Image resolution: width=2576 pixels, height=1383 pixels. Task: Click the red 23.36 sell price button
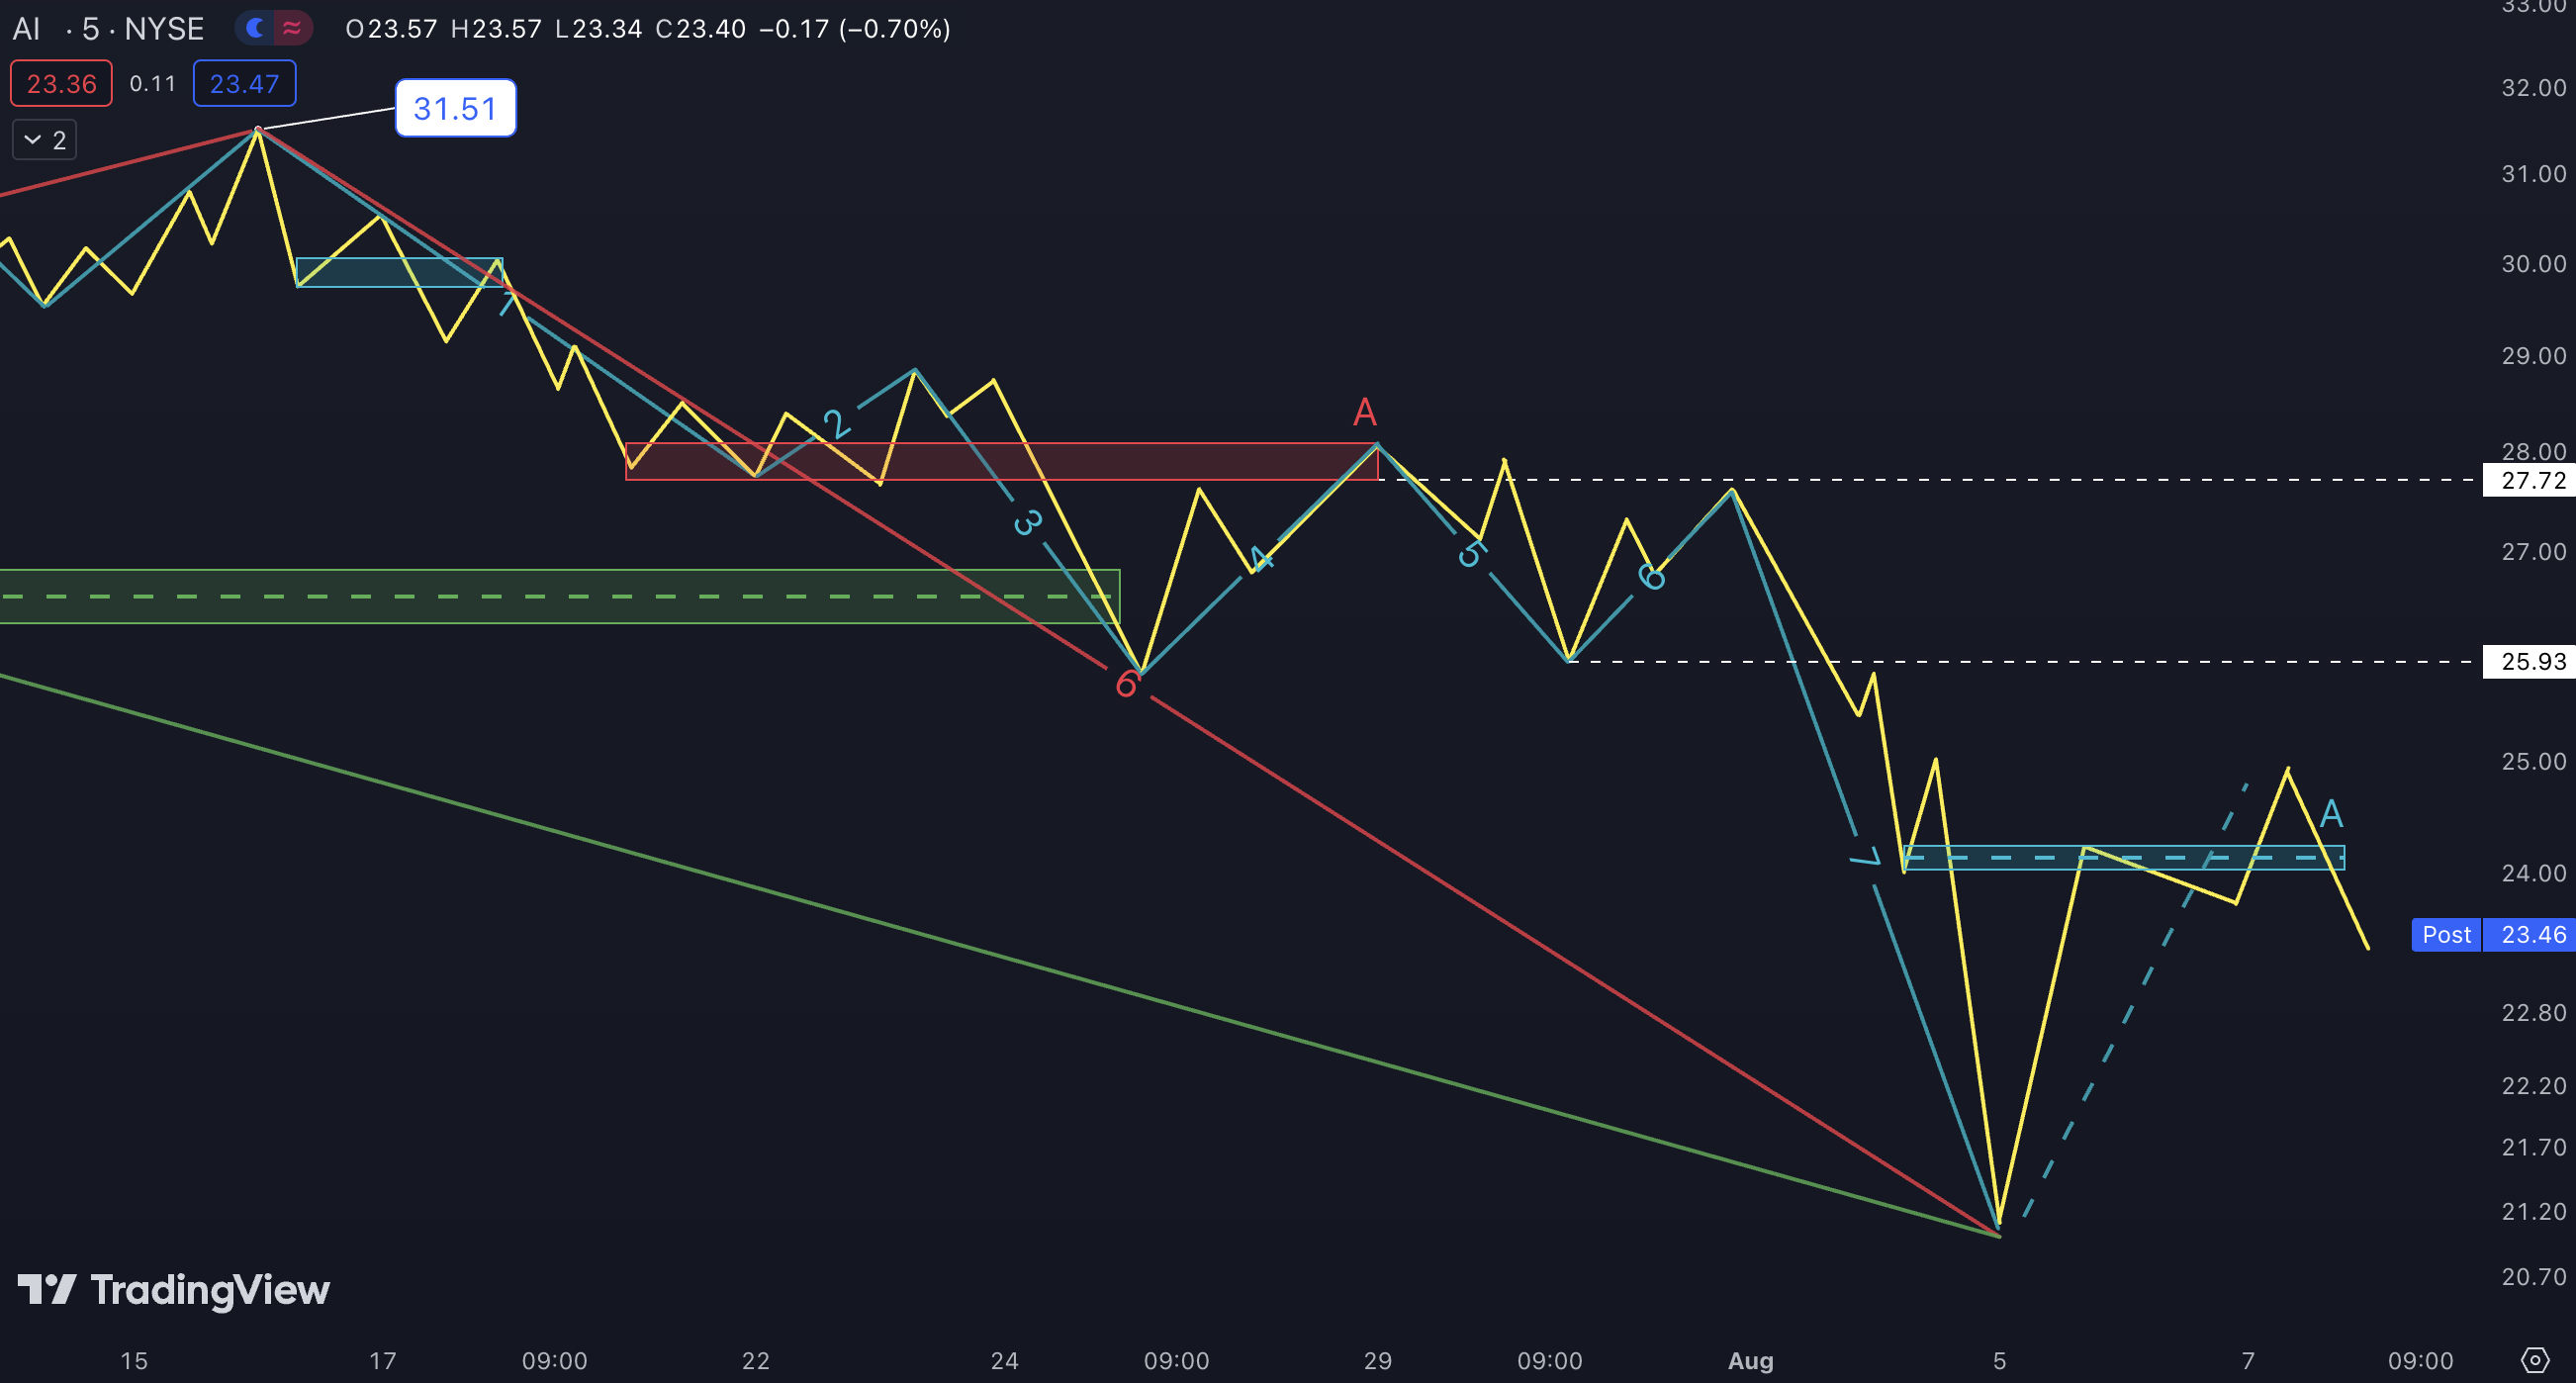tap(61, 84)
